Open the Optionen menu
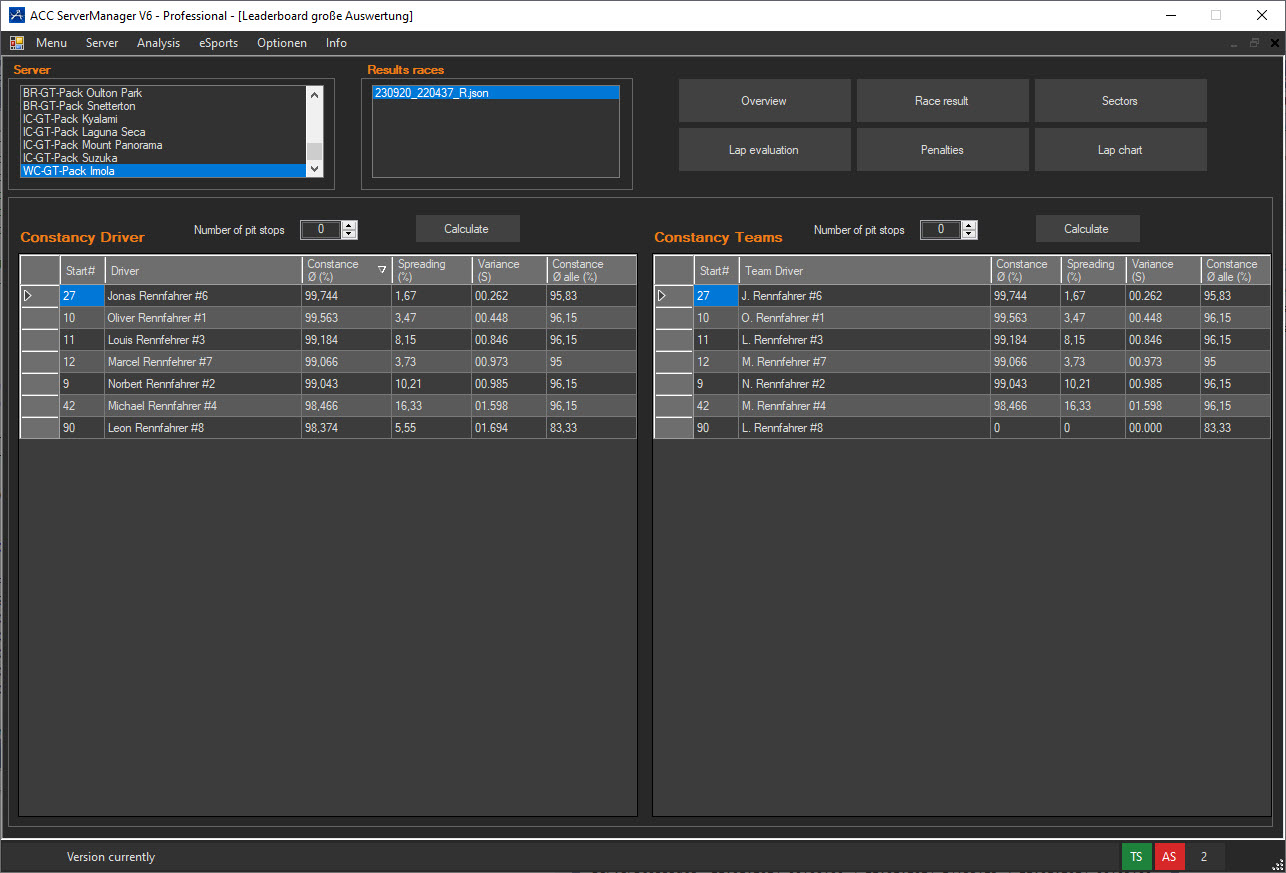 click(x=281, y=43)
